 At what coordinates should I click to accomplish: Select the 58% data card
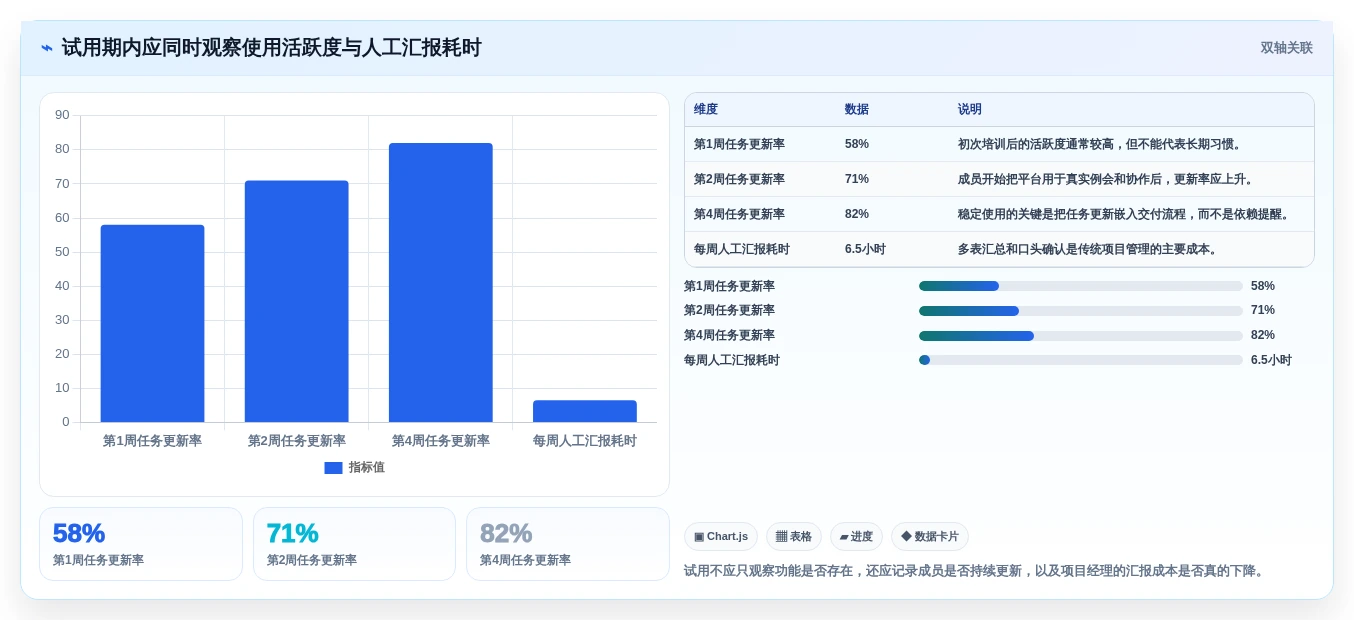pos(141,544)
